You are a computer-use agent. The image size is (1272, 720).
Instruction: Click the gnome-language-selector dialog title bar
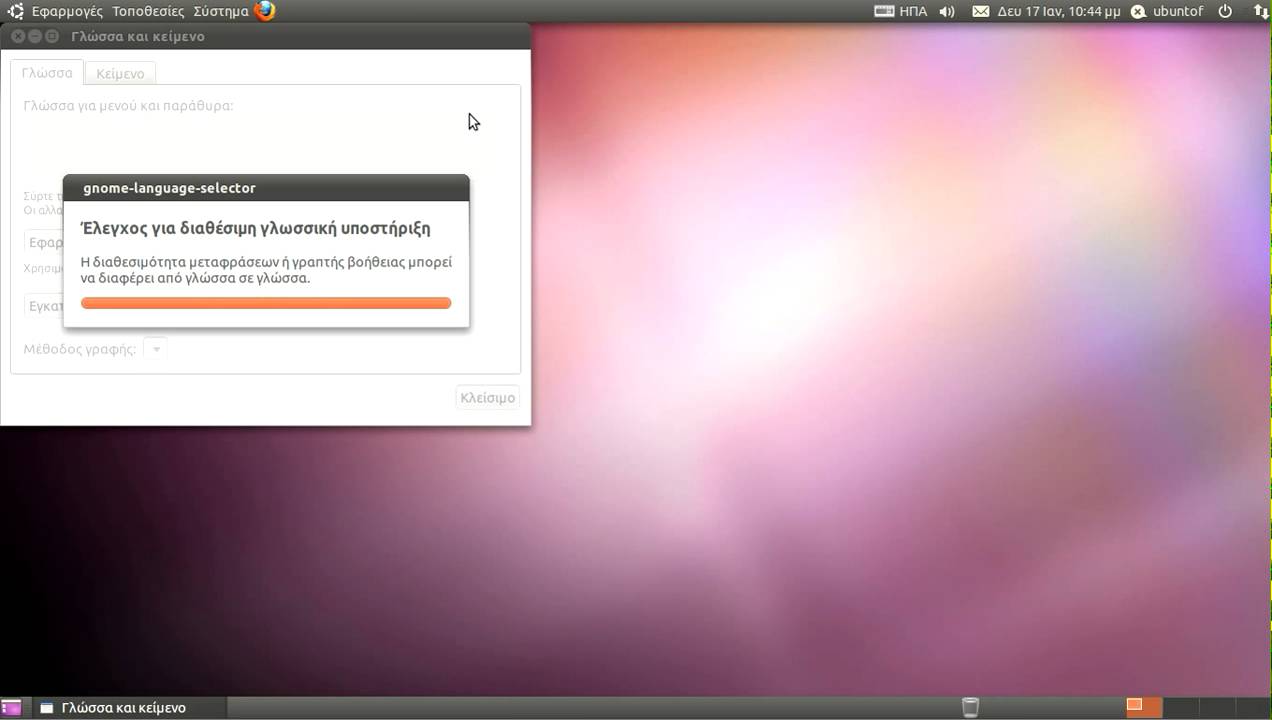[x=266, y=188]
